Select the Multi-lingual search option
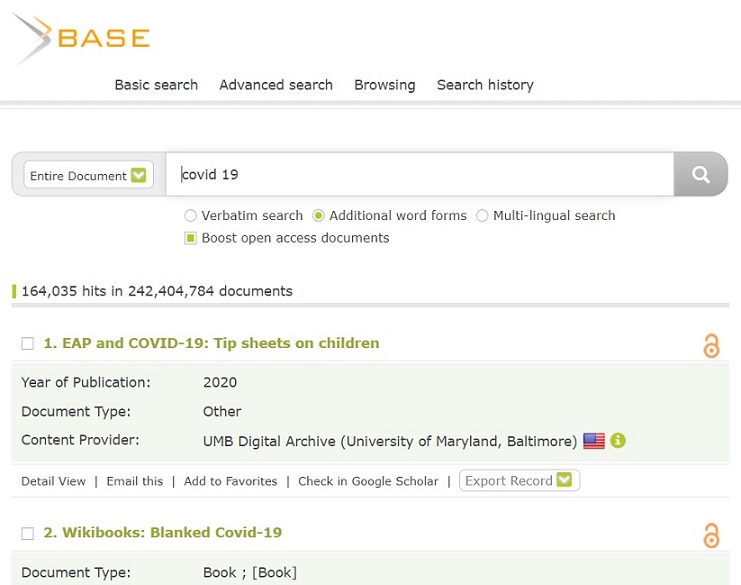Screen dimensions: 741x585 click(x=482, y=216)
